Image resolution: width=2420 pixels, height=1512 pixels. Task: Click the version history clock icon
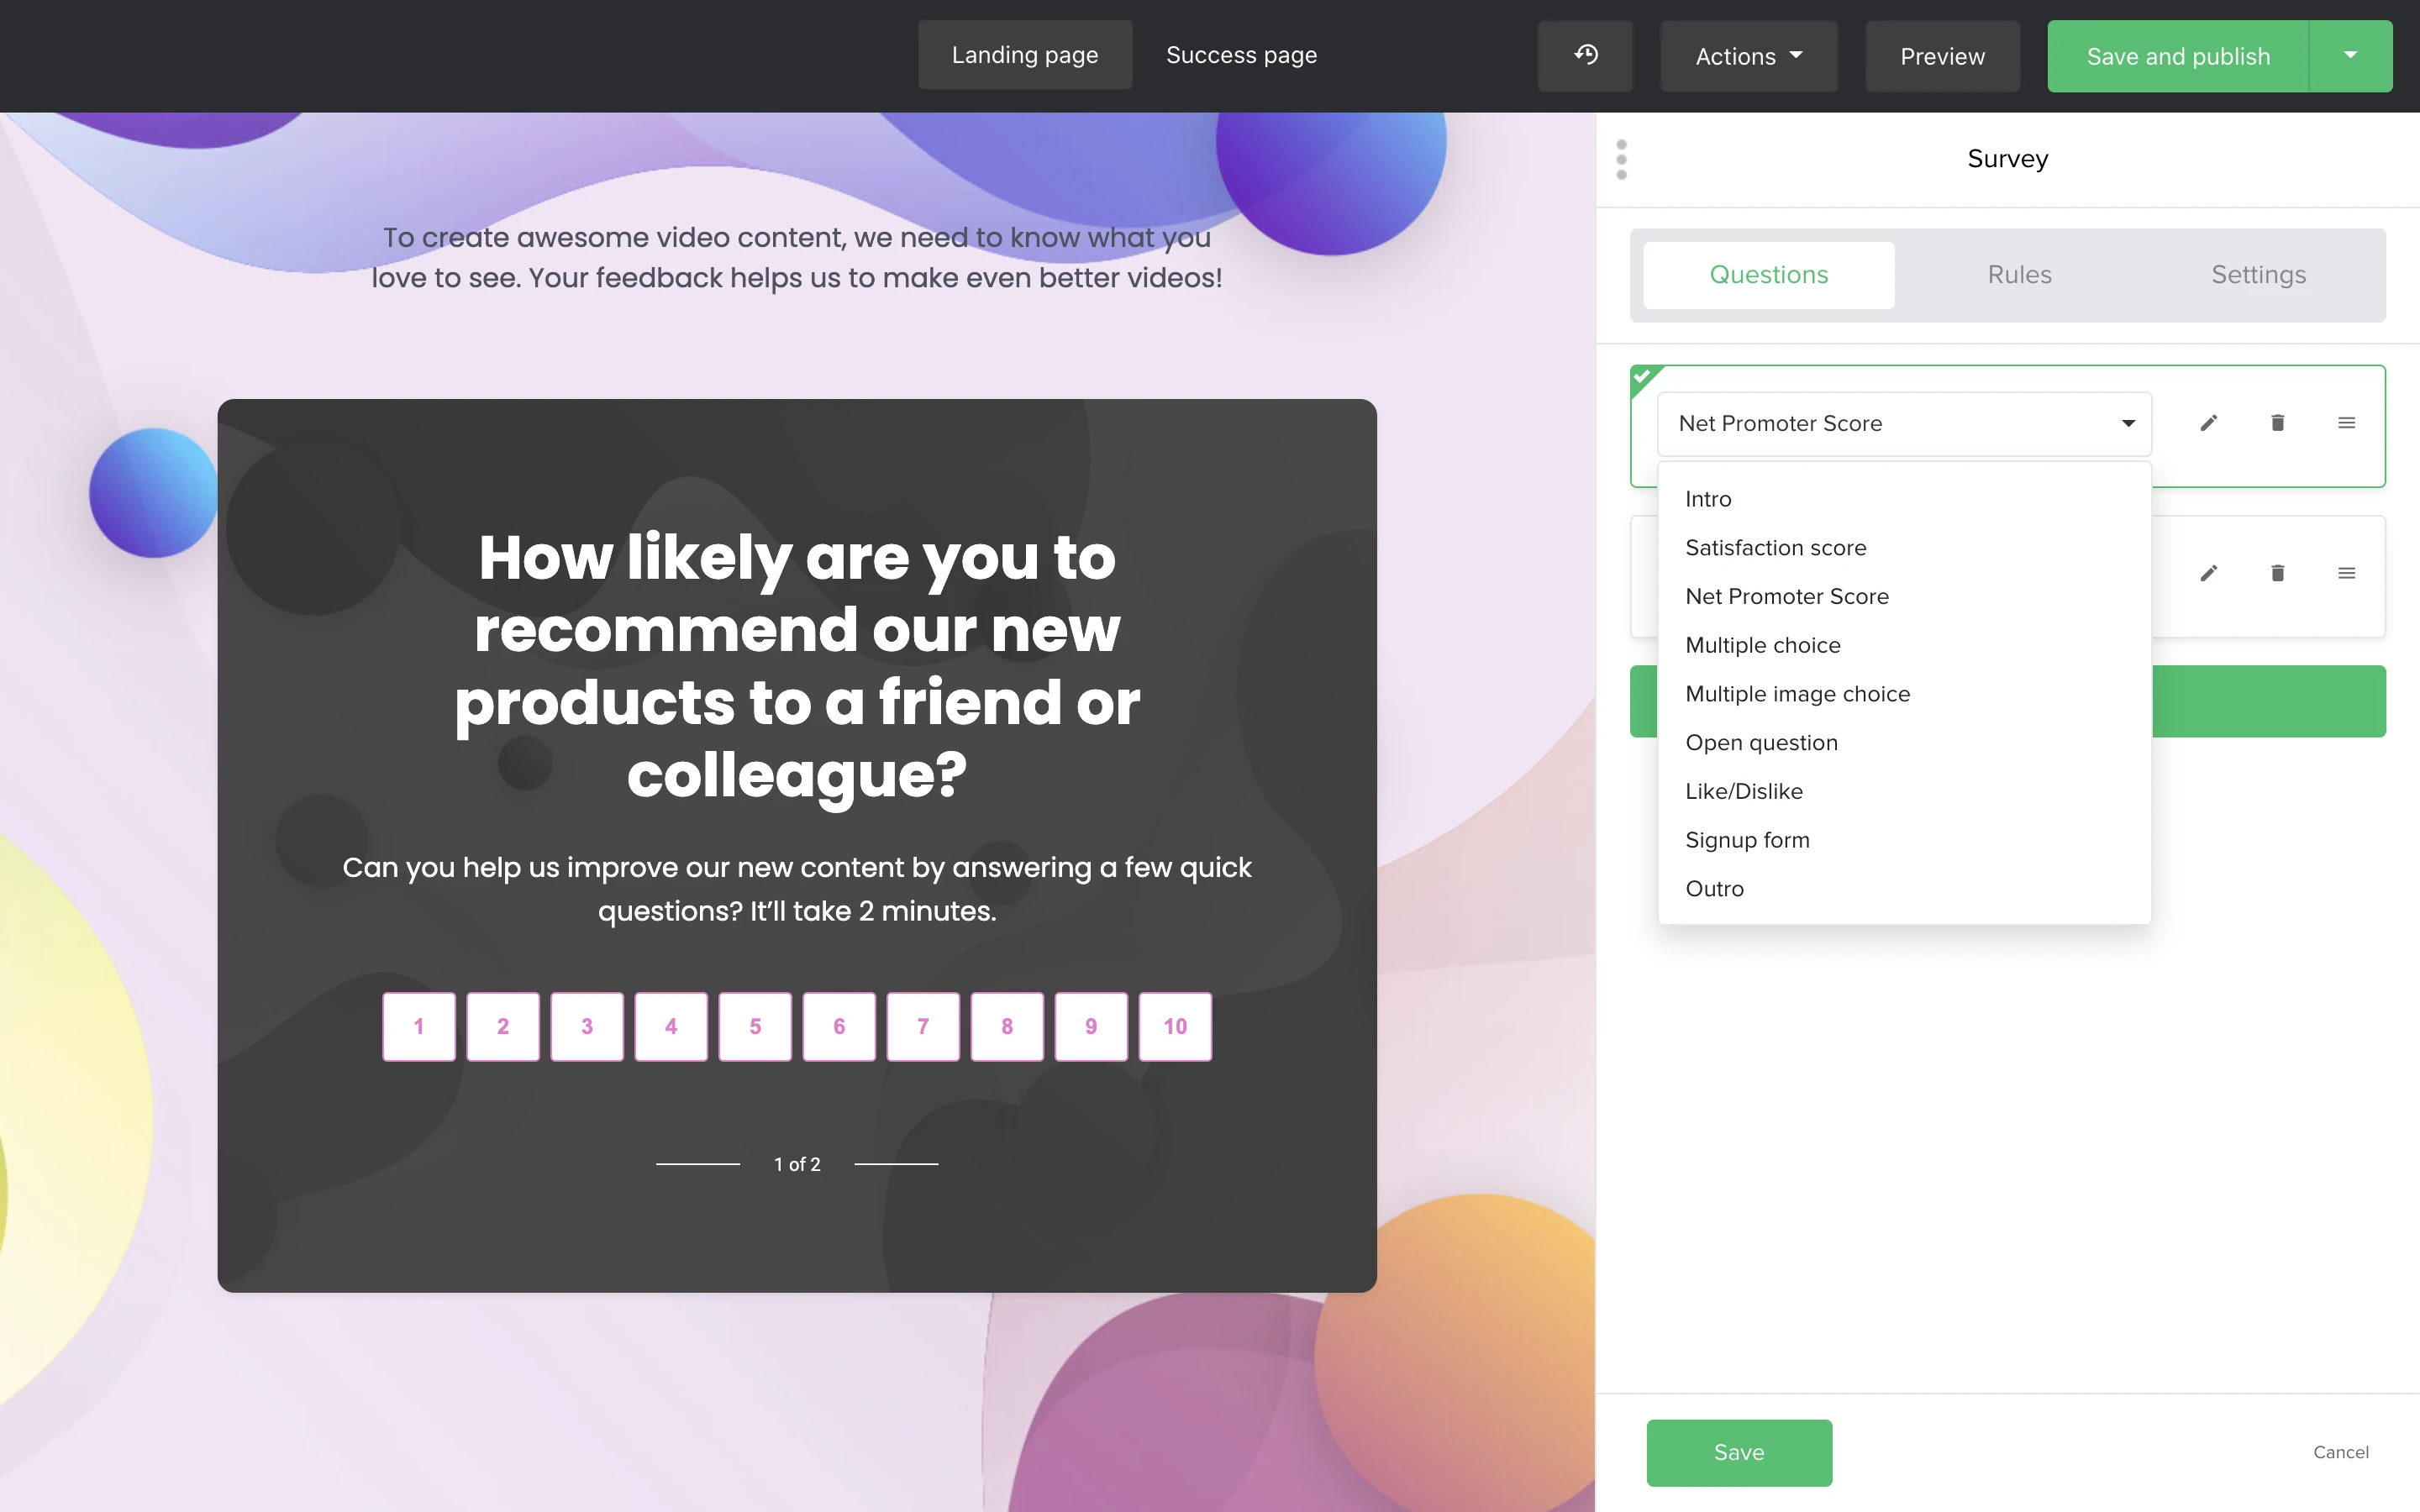pyautogui.click(x=1585, y=56)
